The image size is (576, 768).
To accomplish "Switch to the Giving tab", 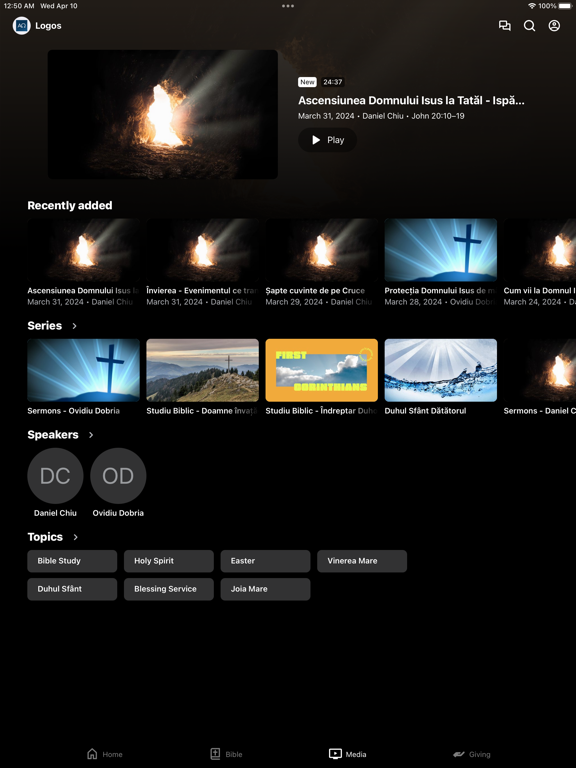I will coord(471,754).
